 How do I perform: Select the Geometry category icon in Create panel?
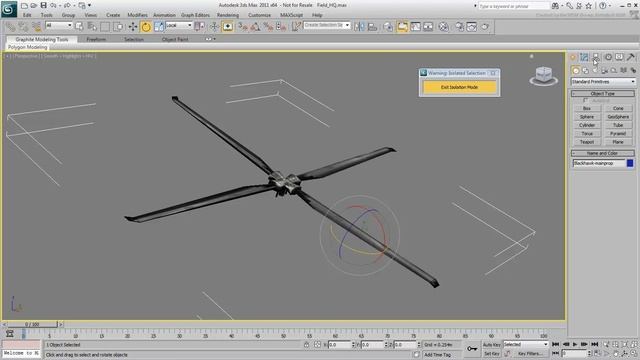pos(576,71)
